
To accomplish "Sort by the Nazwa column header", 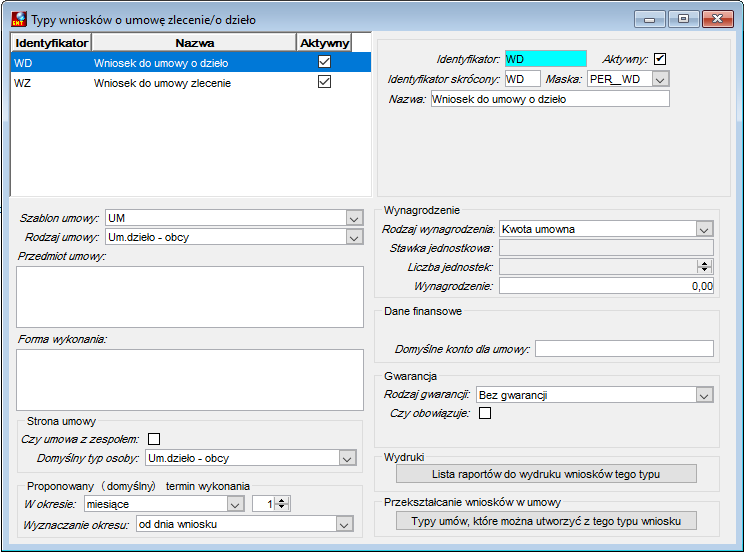I will [194, 43].
